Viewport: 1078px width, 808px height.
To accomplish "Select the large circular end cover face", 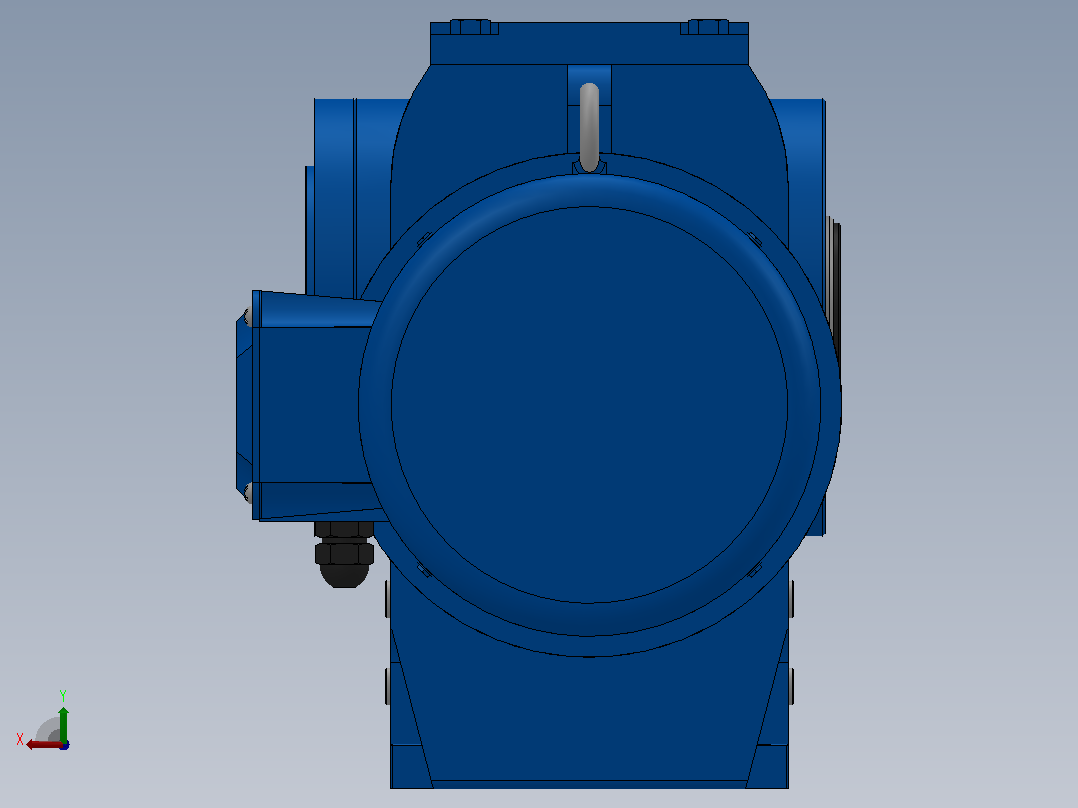I will (589, 404).
